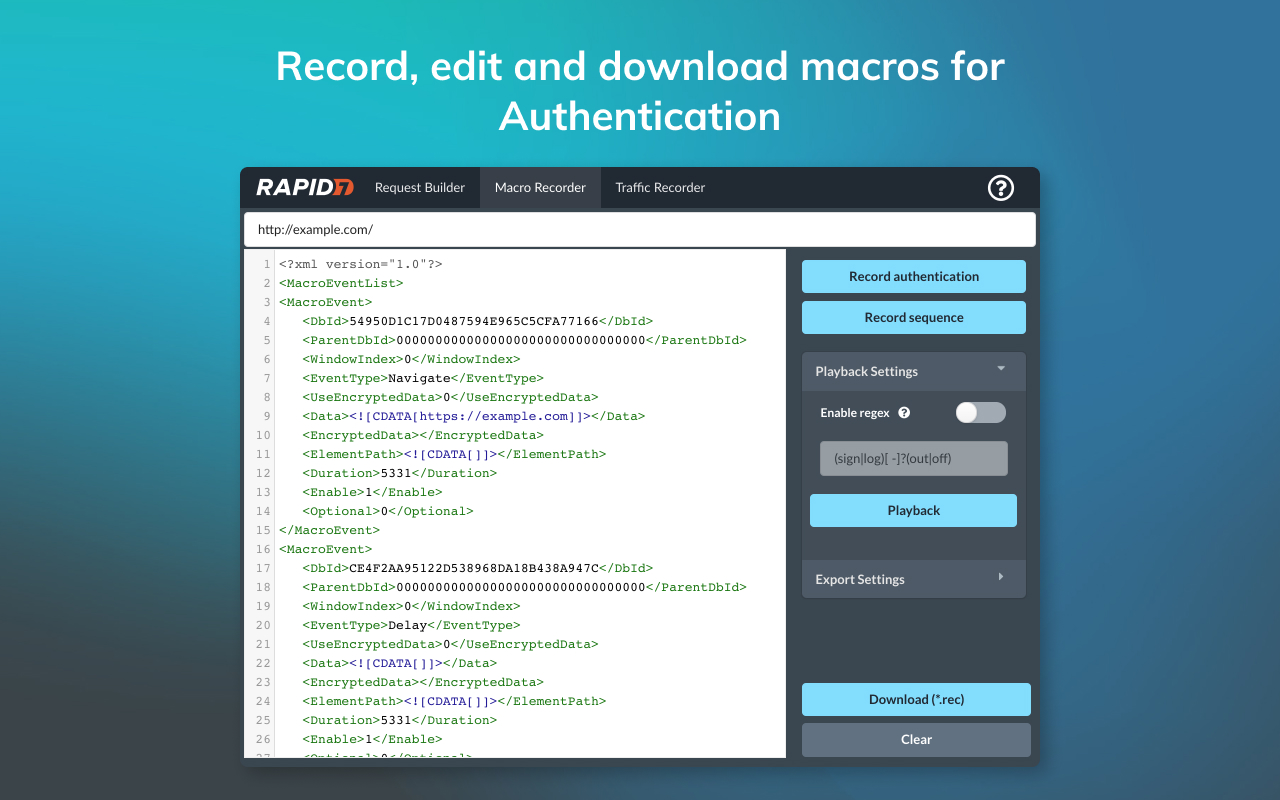Click the tooltip icon next to Enable regex

[x=903, y=412]
